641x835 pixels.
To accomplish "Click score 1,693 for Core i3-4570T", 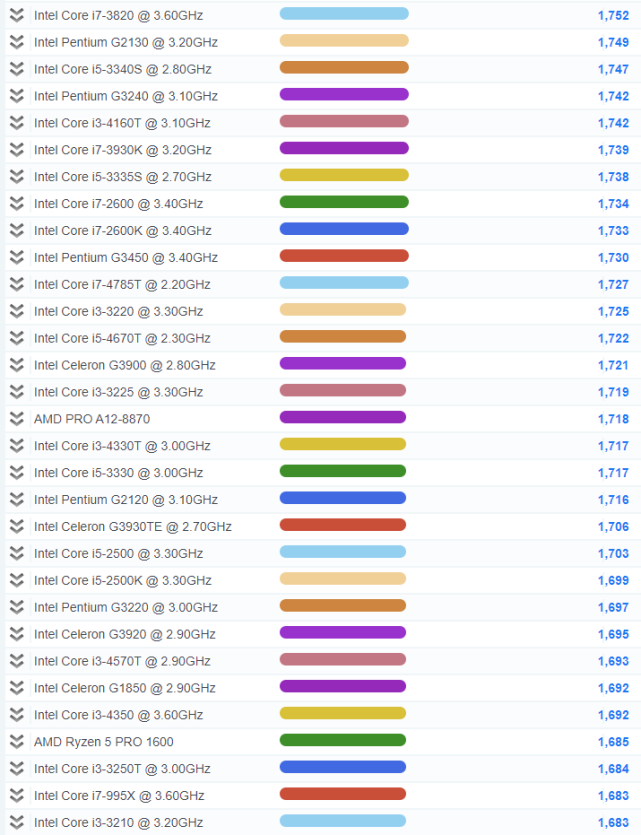I will point(613,661).
